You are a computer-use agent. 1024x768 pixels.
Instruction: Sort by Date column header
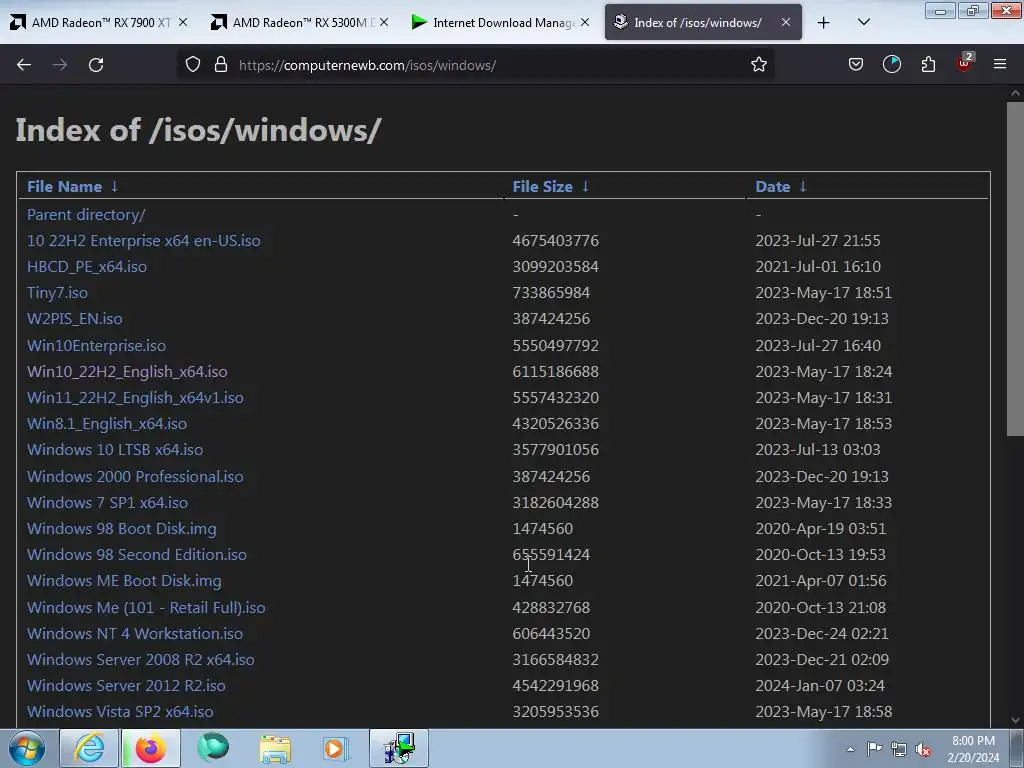pos(773,187)
